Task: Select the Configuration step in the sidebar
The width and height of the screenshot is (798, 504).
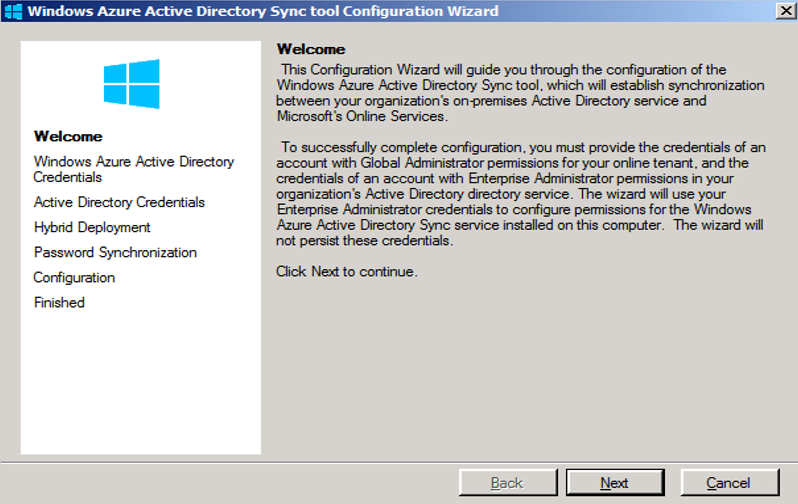Action: click(74, 277)
